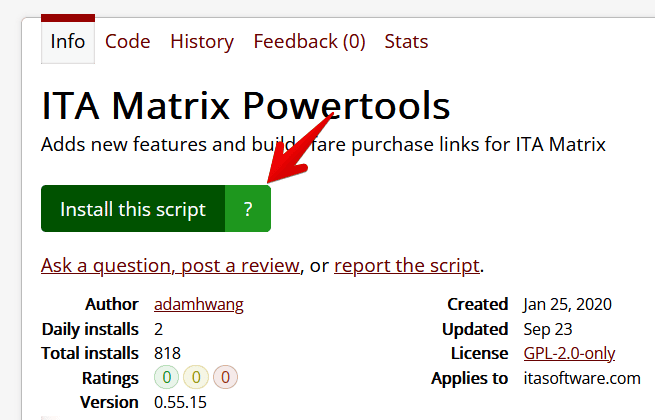Click the itasoftware.com applies-to value
The height and width of the screenshot is (420, 655).
coord(581,378)
